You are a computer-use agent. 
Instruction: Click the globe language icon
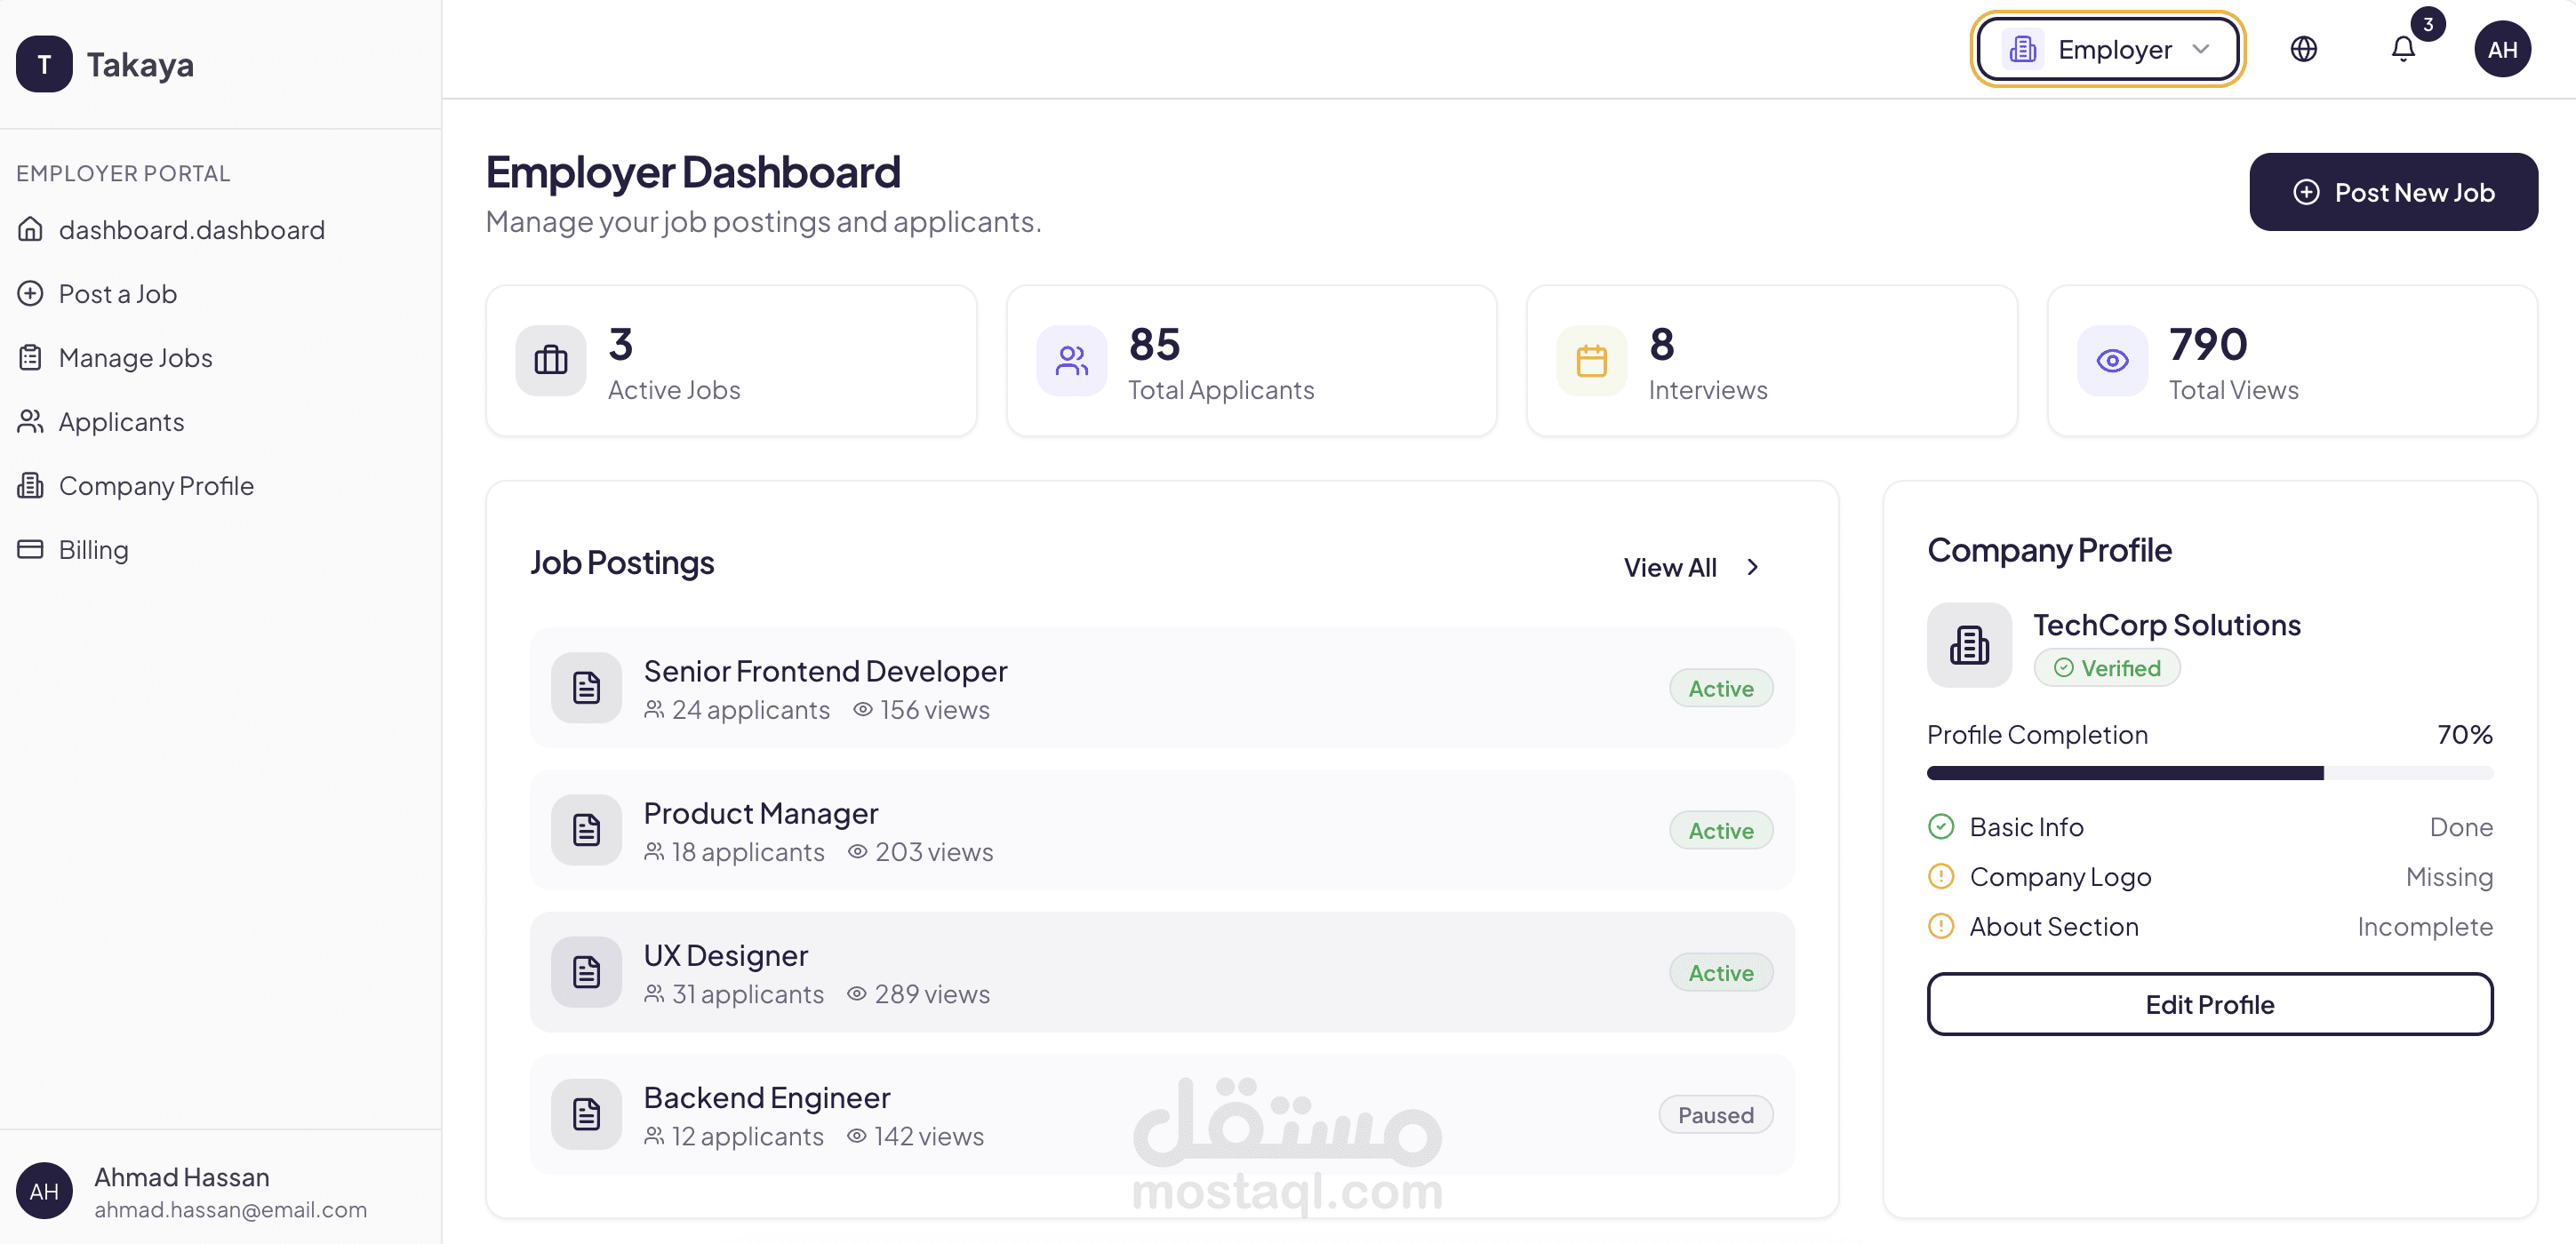tap(2303, 49)
